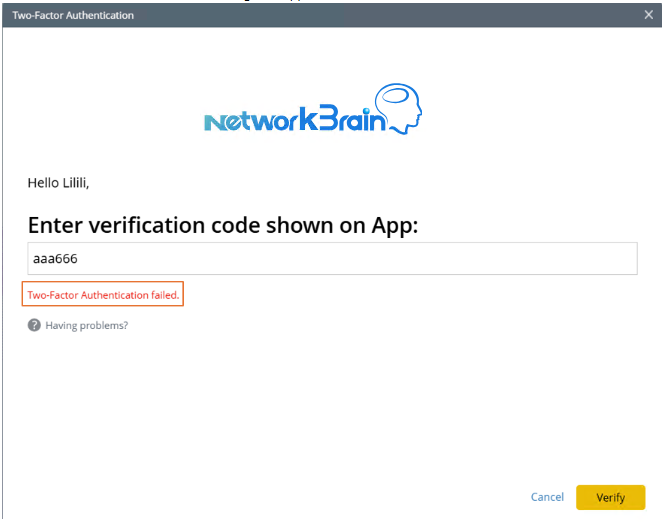This screenshot has width=662, height=525.
Task: Click the 'Enter verification code shown on App:' heading
Action: pos(223,225)
